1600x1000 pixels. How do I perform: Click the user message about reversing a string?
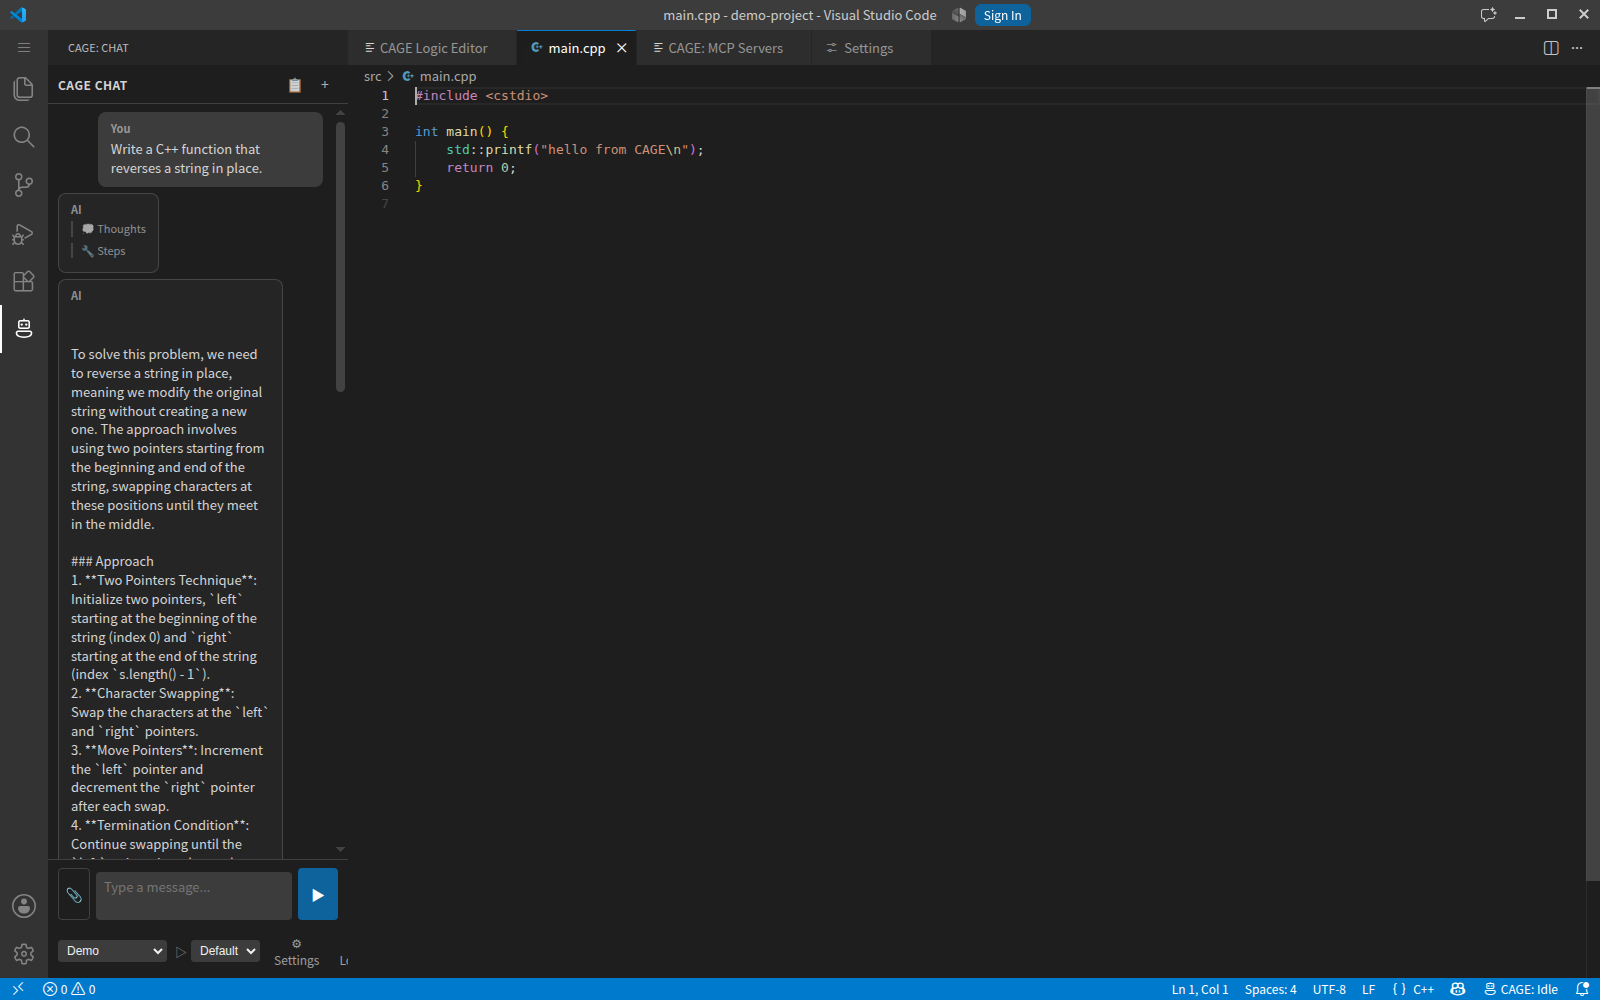coord(210,149)
